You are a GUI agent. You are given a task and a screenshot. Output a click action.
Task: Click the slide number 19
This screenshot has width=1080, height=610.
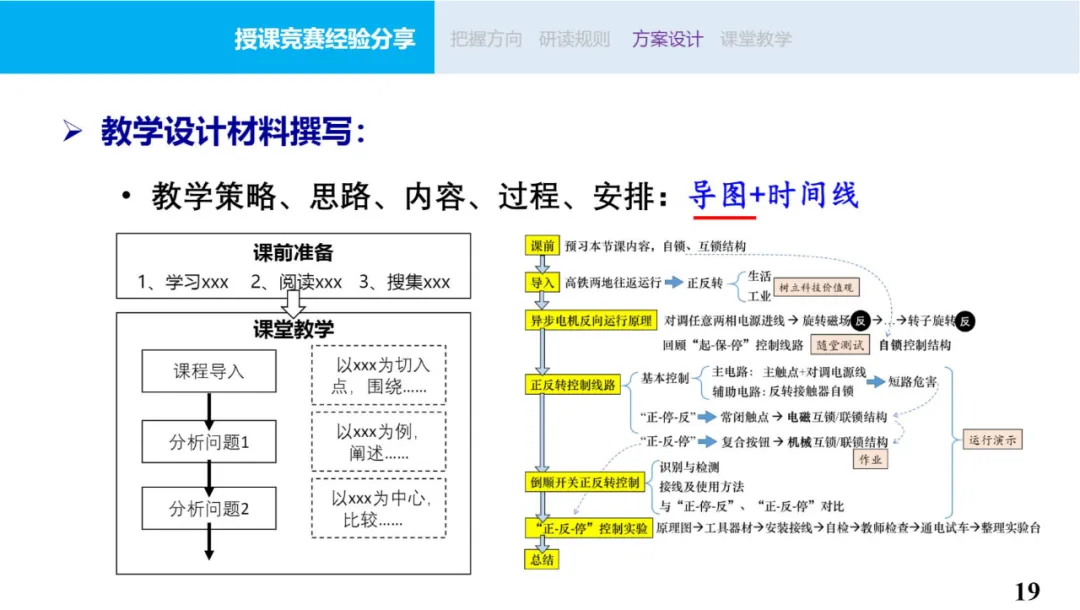pyautogui.click(x=1027, y=591)
